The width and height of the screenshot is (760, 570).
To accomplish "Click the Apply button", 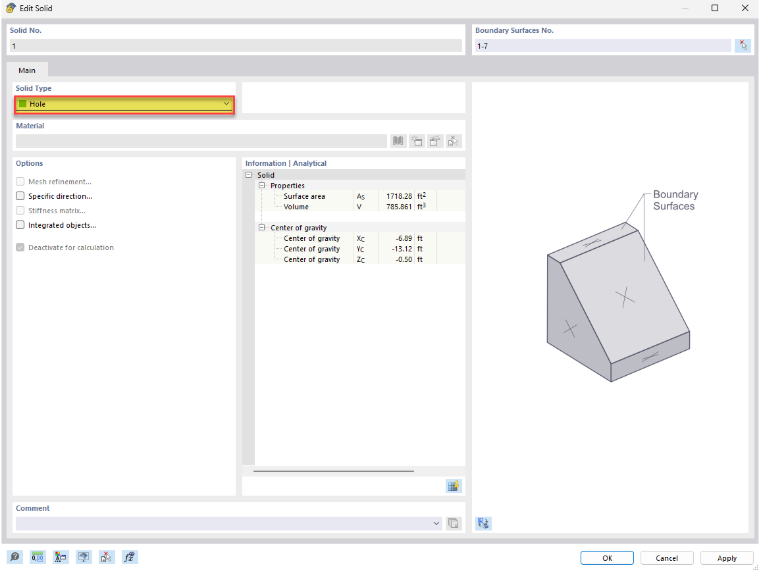I will tap(727, 558).
